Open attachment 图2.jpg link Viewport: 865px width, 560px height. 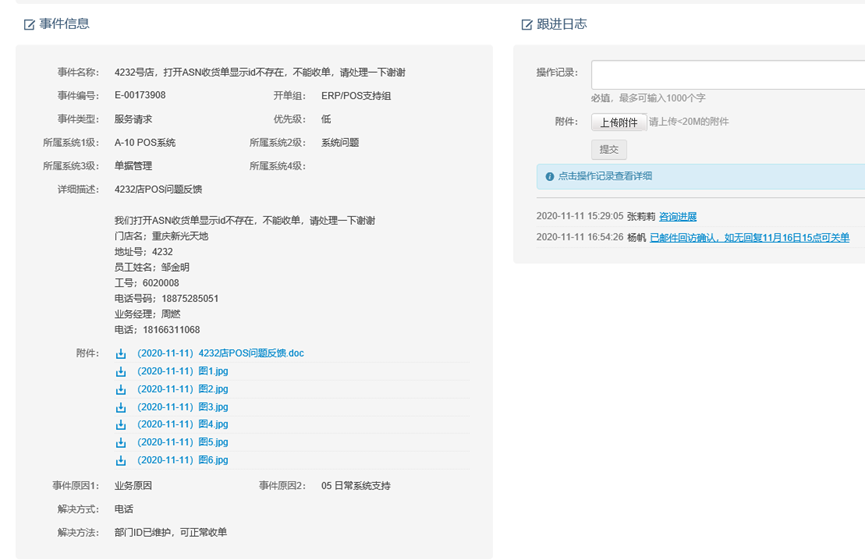click(183, 389)
